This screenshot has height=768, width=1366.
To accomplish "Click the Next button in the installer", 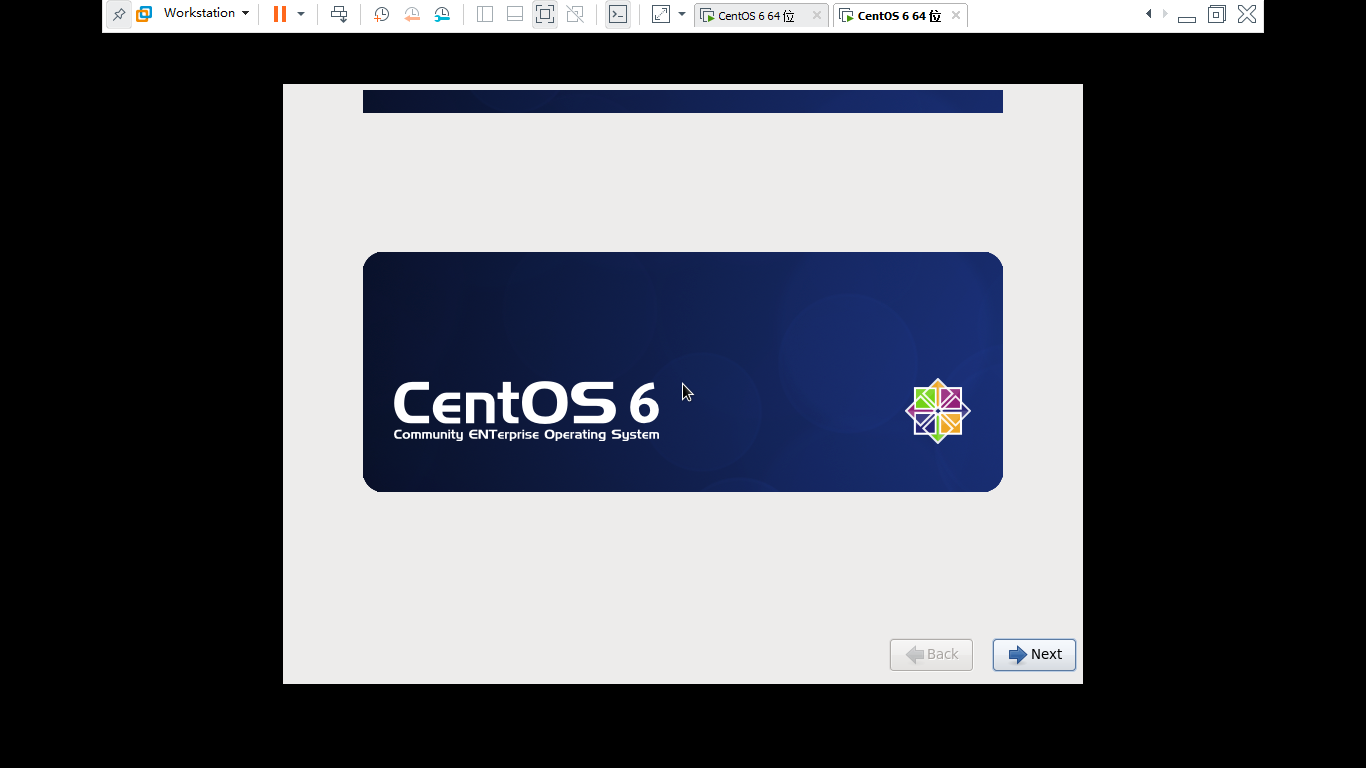I will point(1034,655).
